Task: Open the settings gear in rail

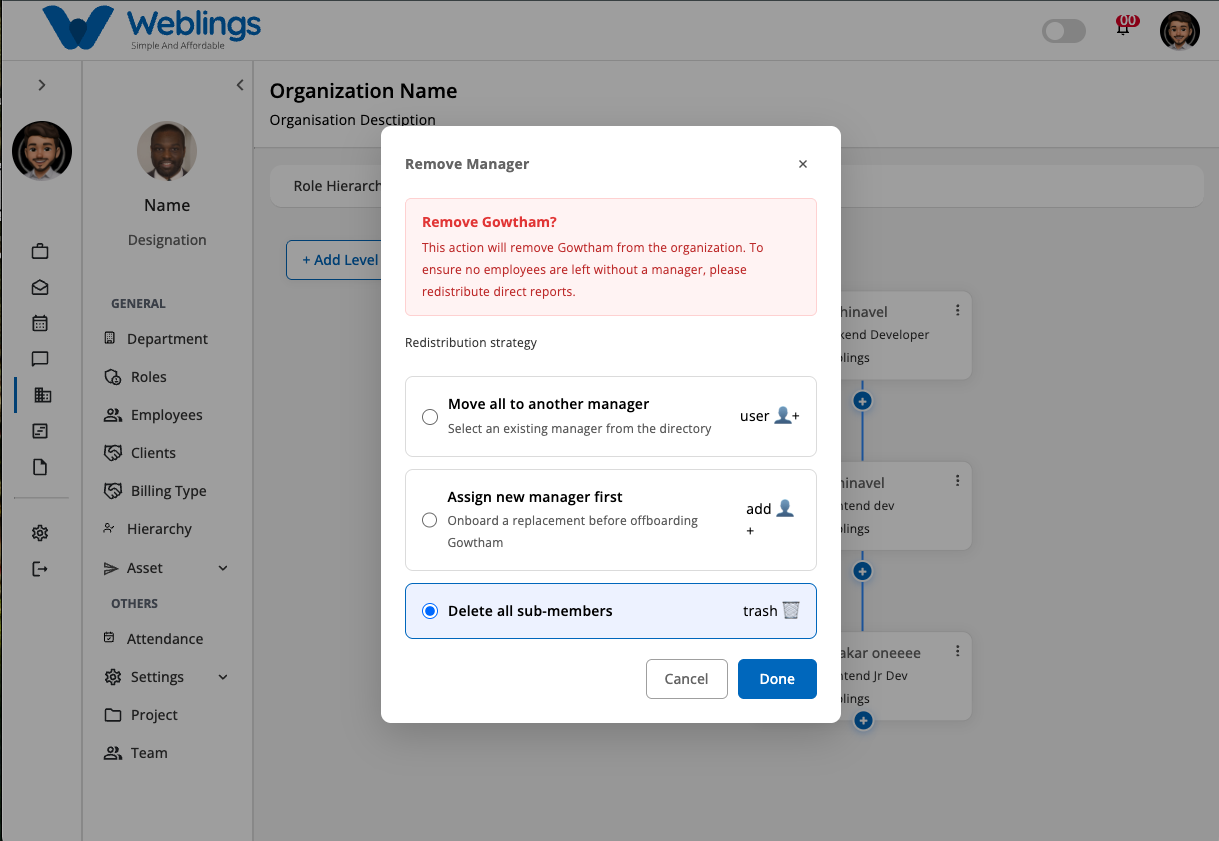Action: 40,533
